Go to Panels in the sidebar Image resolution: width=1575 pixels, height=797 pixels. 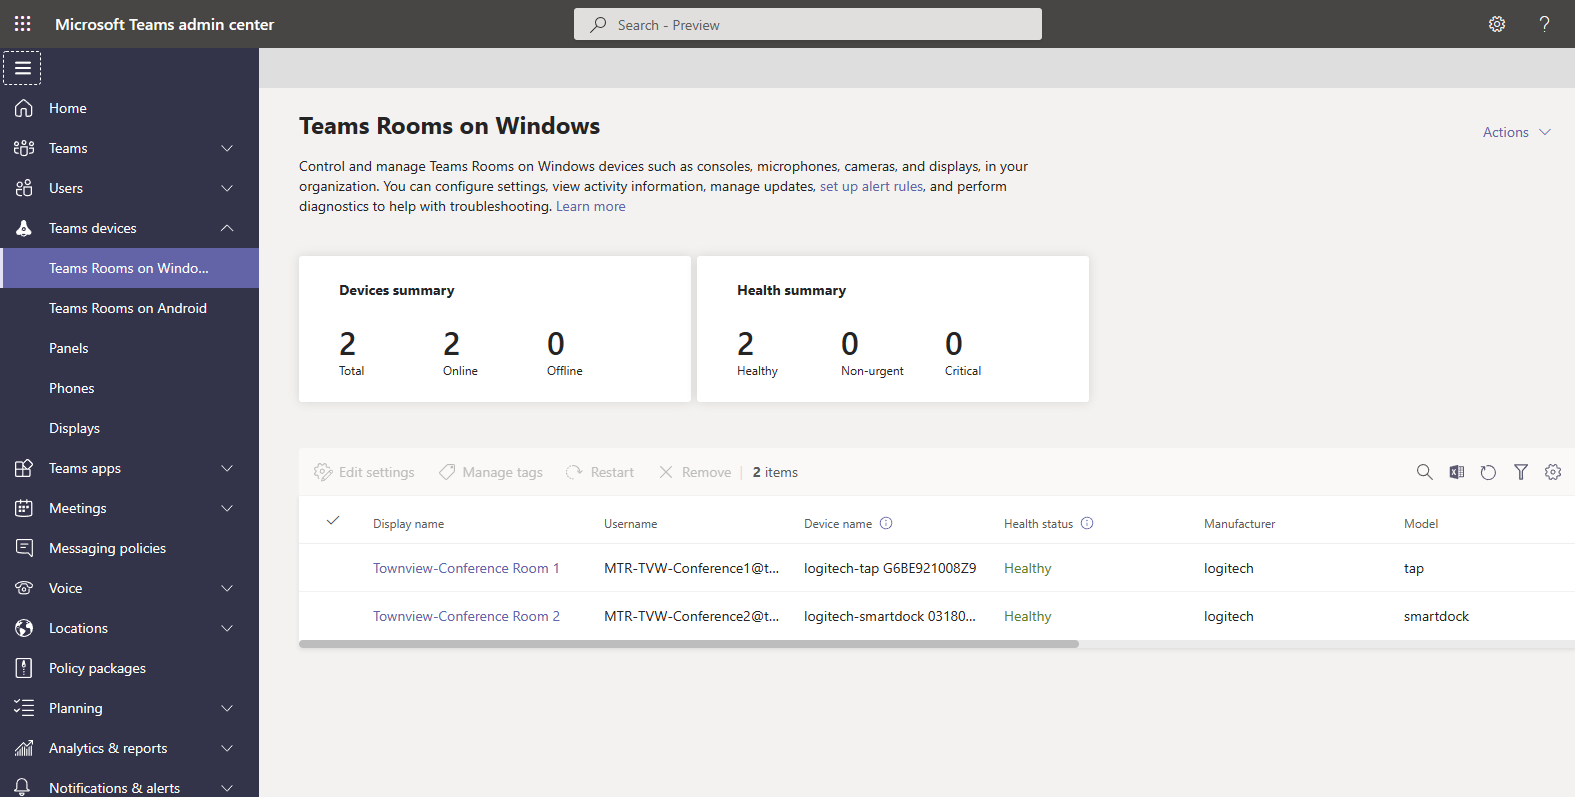69,348
